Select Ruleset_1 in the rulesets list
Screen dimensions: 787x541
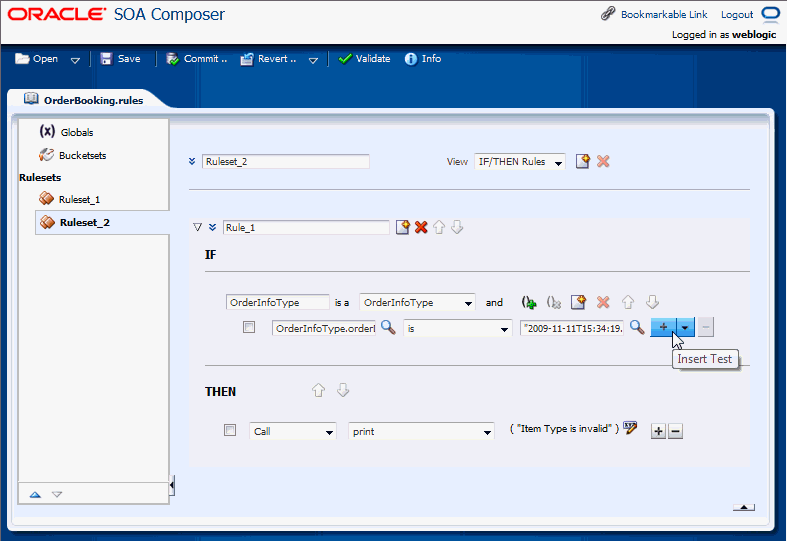pos(79,199)
